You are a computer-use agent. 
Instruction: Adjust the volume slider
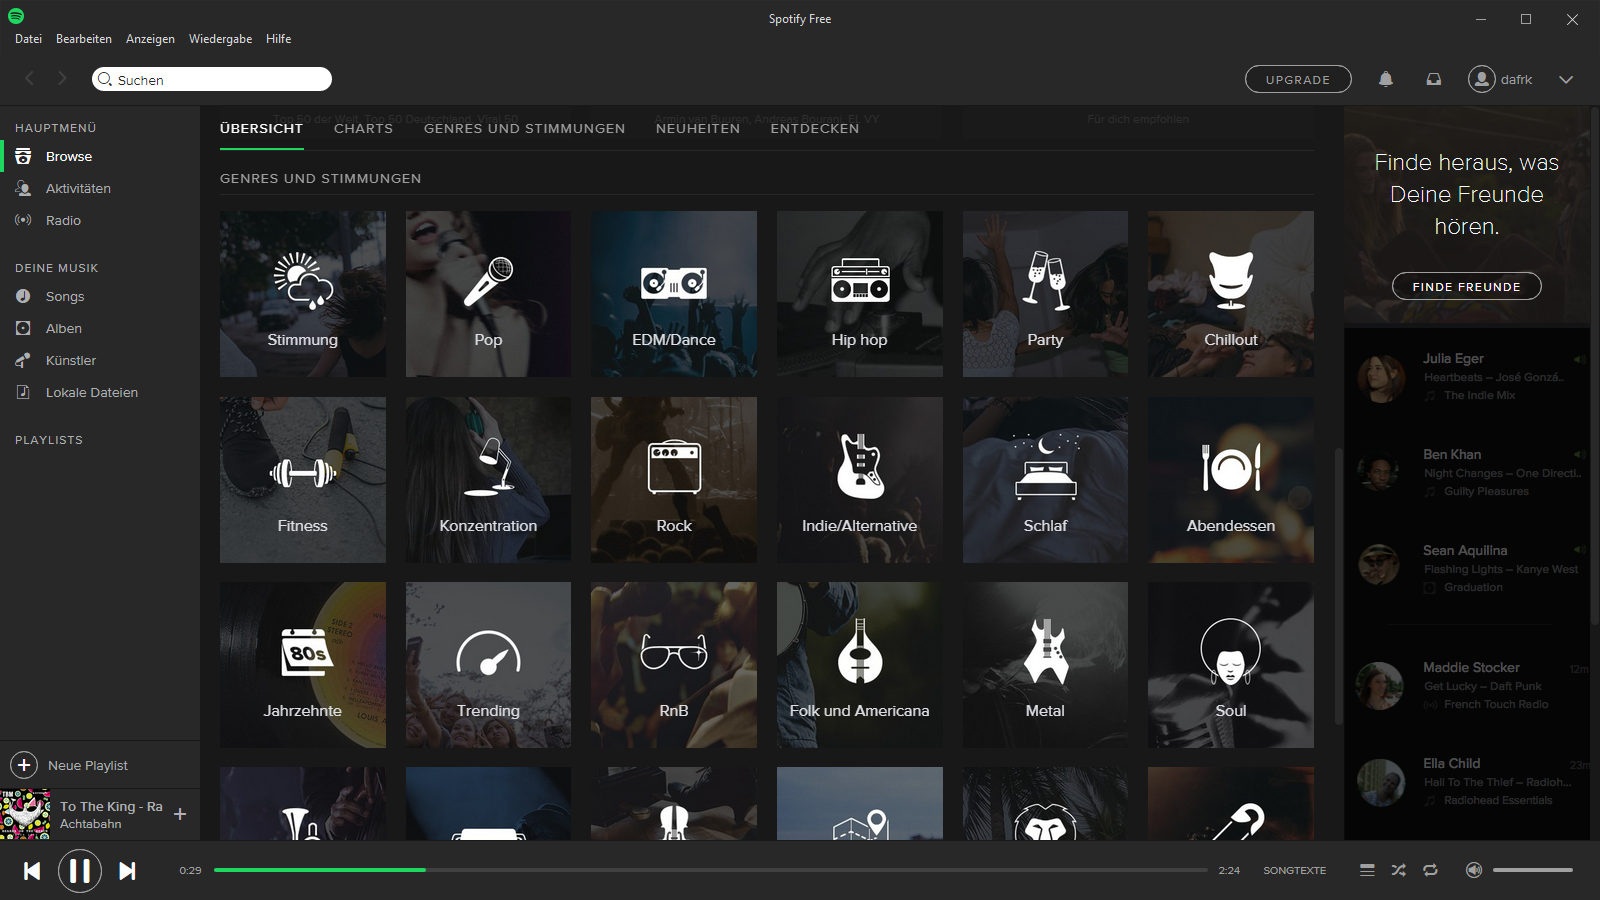pos(1533,870)
